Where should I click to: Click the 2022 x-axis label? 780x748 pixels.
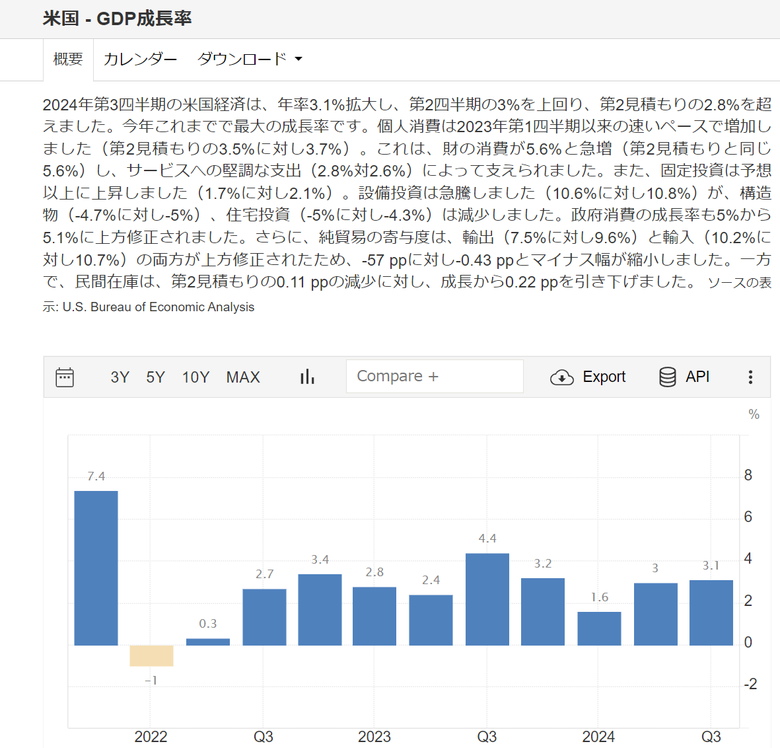pos(151,737)
